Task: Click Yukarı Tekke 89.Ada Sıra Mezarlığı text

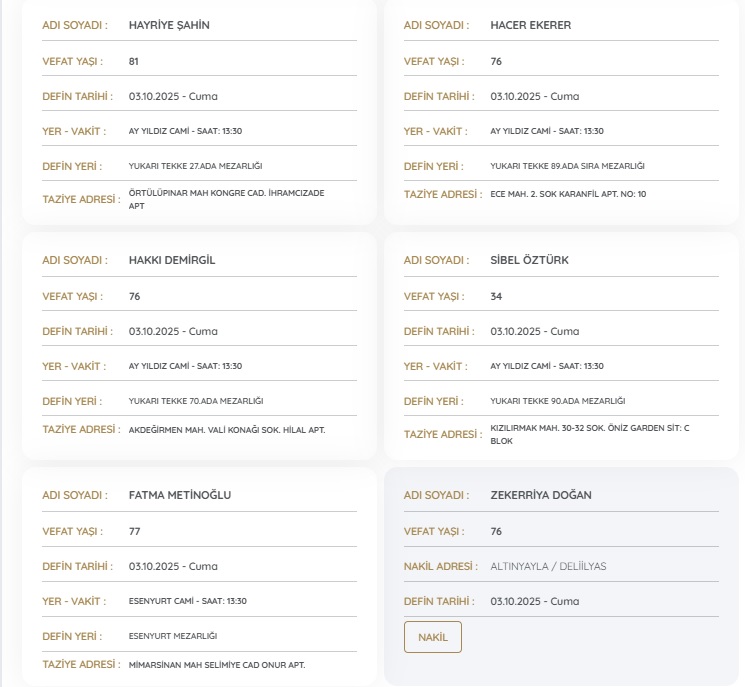Action: [567, 166]
